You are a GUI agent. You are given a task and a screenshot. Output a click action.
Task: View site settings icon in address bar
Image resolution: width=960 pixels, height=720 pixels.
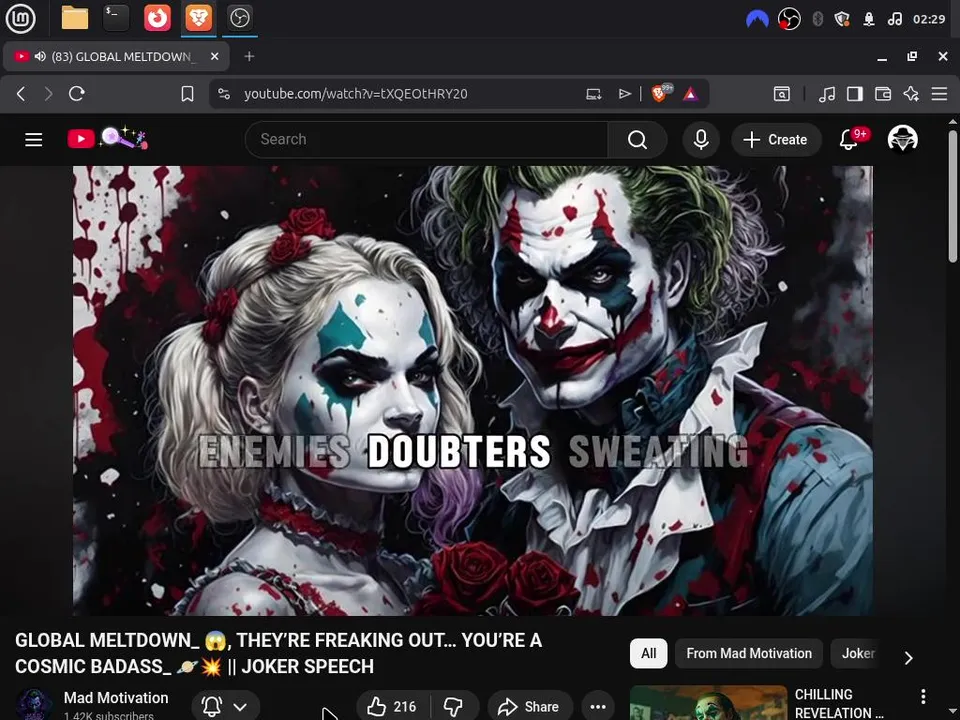[224, 94]
